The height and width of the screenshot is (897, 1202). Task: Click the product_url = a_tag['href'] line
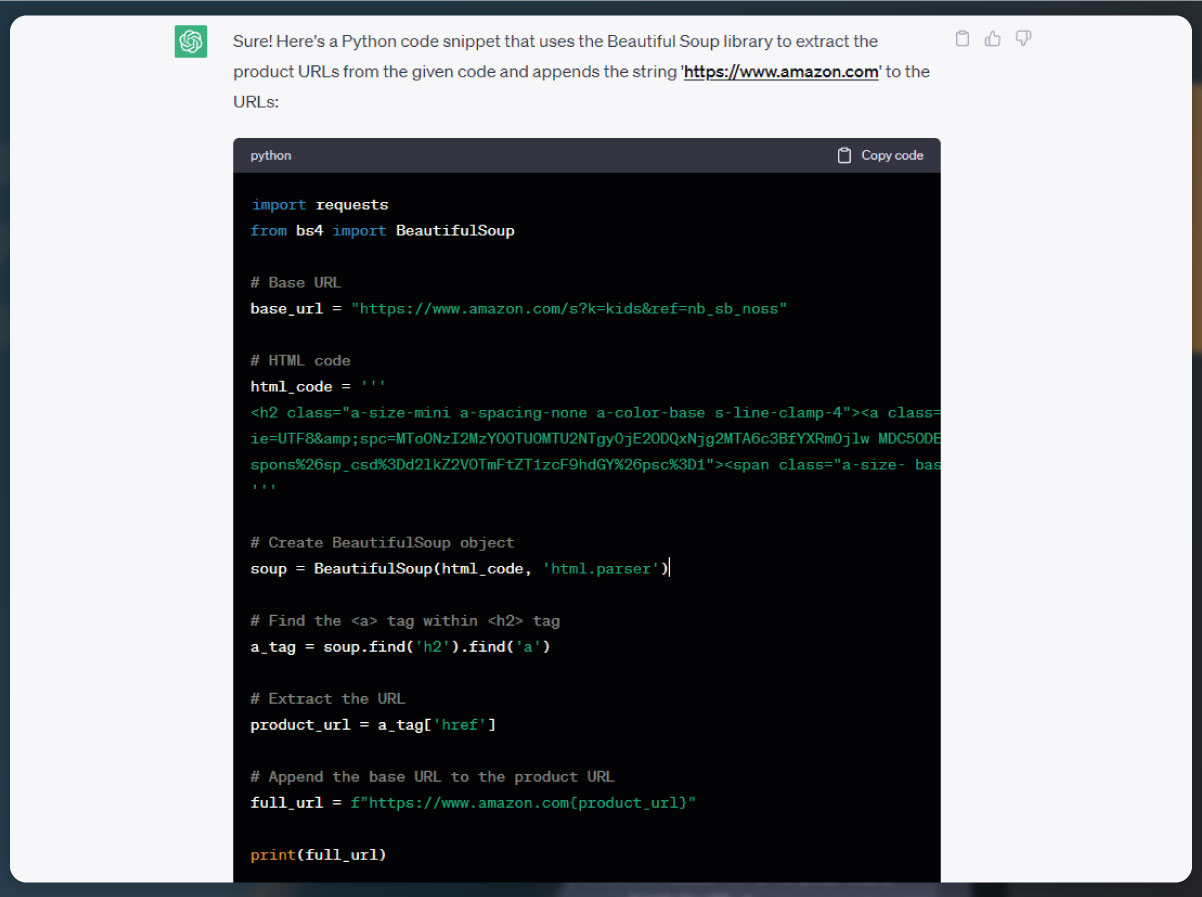(373, 724)
